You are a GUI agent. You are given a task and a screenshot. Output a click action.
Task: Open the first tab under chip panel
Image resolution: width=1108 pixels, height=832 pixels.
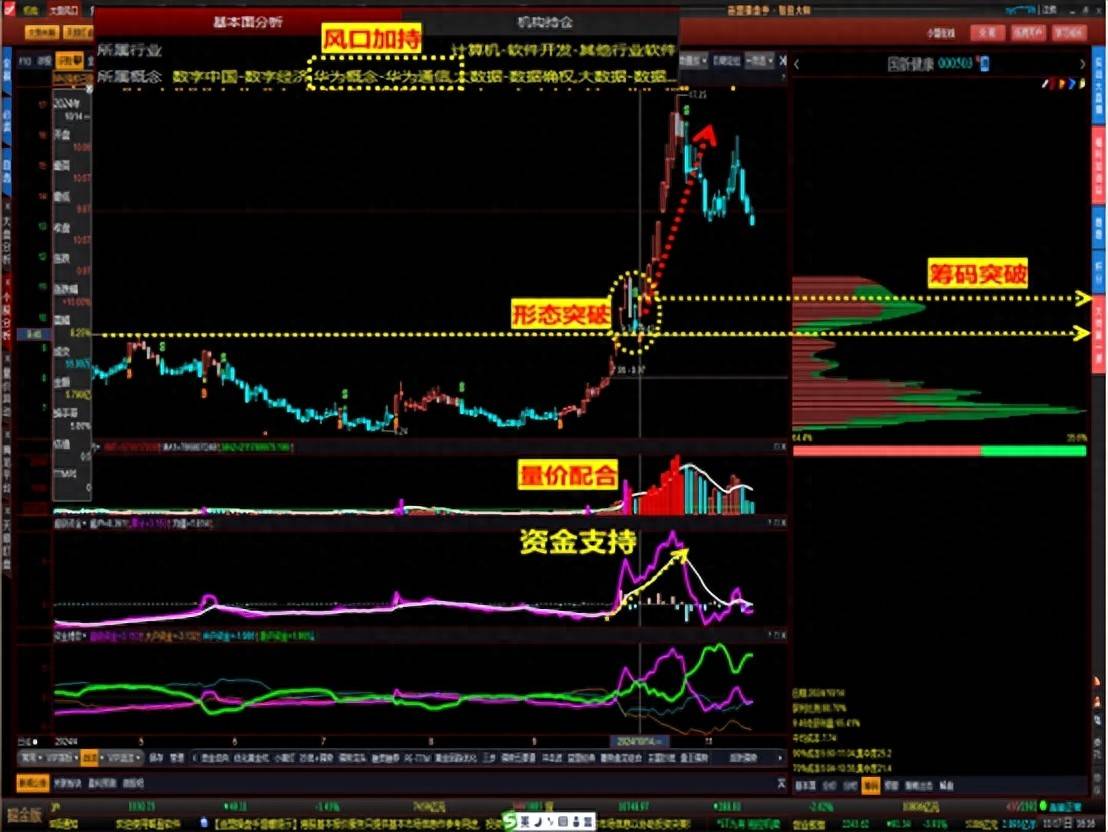[806, 785]
